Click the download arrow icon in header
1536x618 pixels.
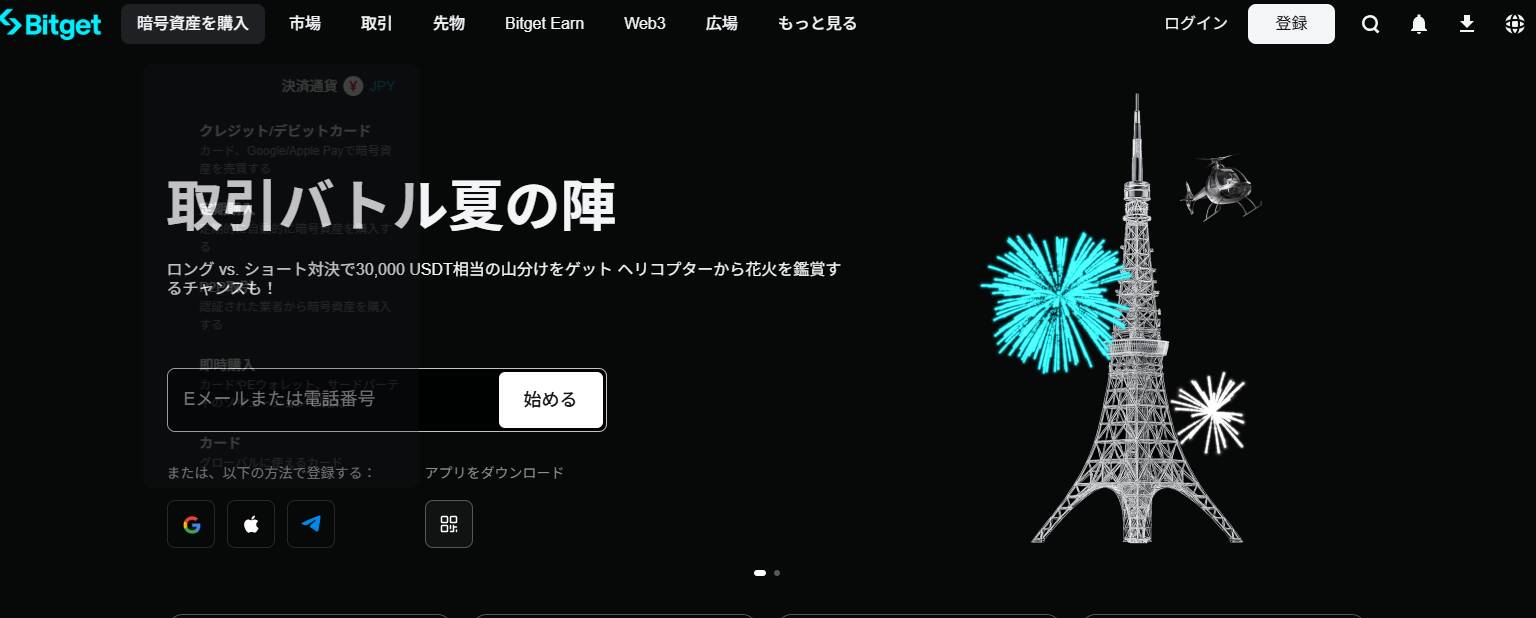[1466, 24]
